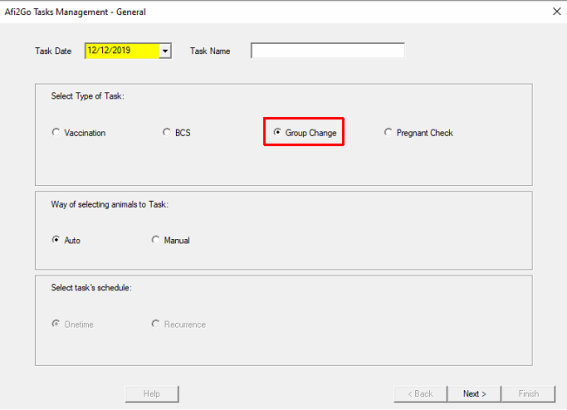Click the Help button

point(152,394)
